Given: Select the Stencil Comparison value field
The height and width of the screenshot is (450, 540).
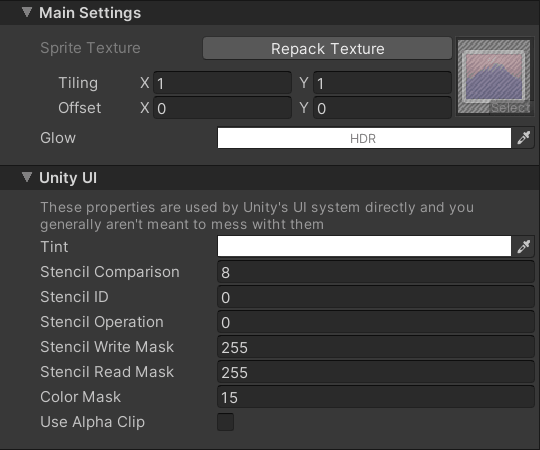Looking at the screenshot, I should (376, 272).
